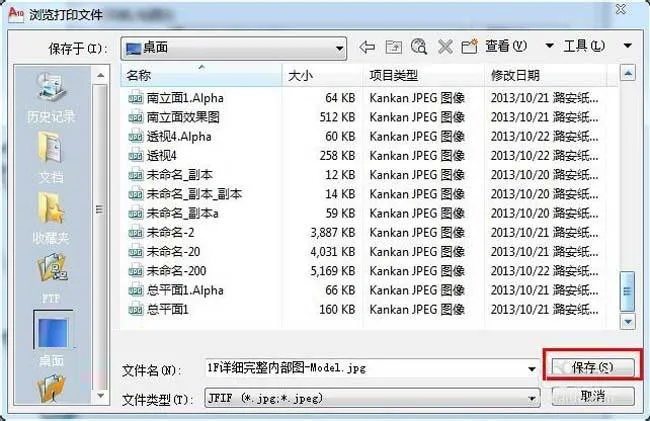Click the sidebar scroll up arrow
650x421 pixels.
[x=100, y=75]
